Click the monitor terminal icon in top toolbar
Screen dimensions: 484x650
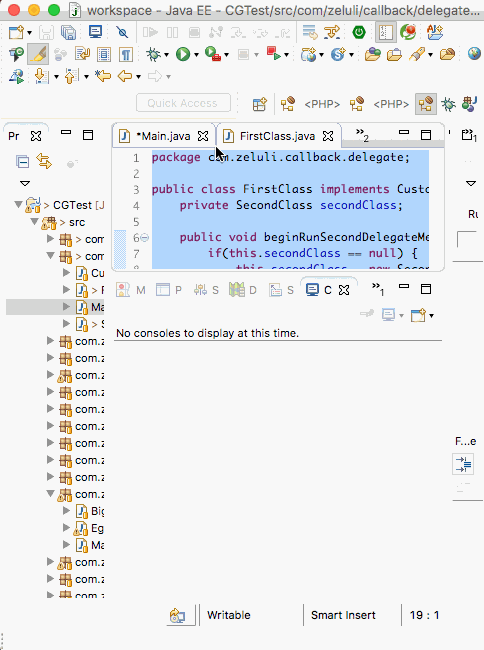(x=95, y=32)
